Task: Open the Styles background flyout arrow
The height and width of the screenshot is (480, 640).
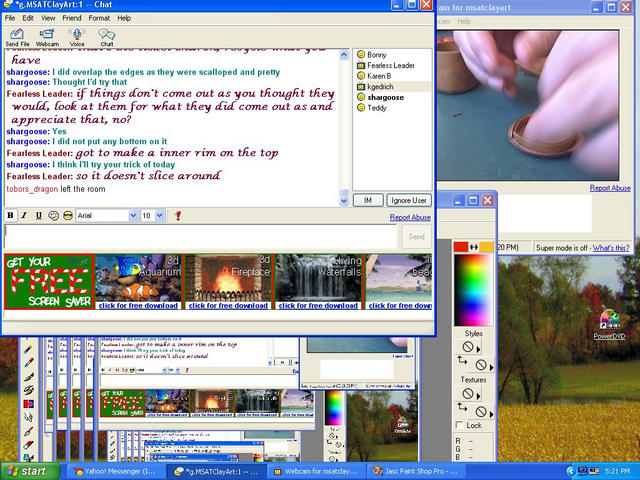Action: [x=491, y=367]
